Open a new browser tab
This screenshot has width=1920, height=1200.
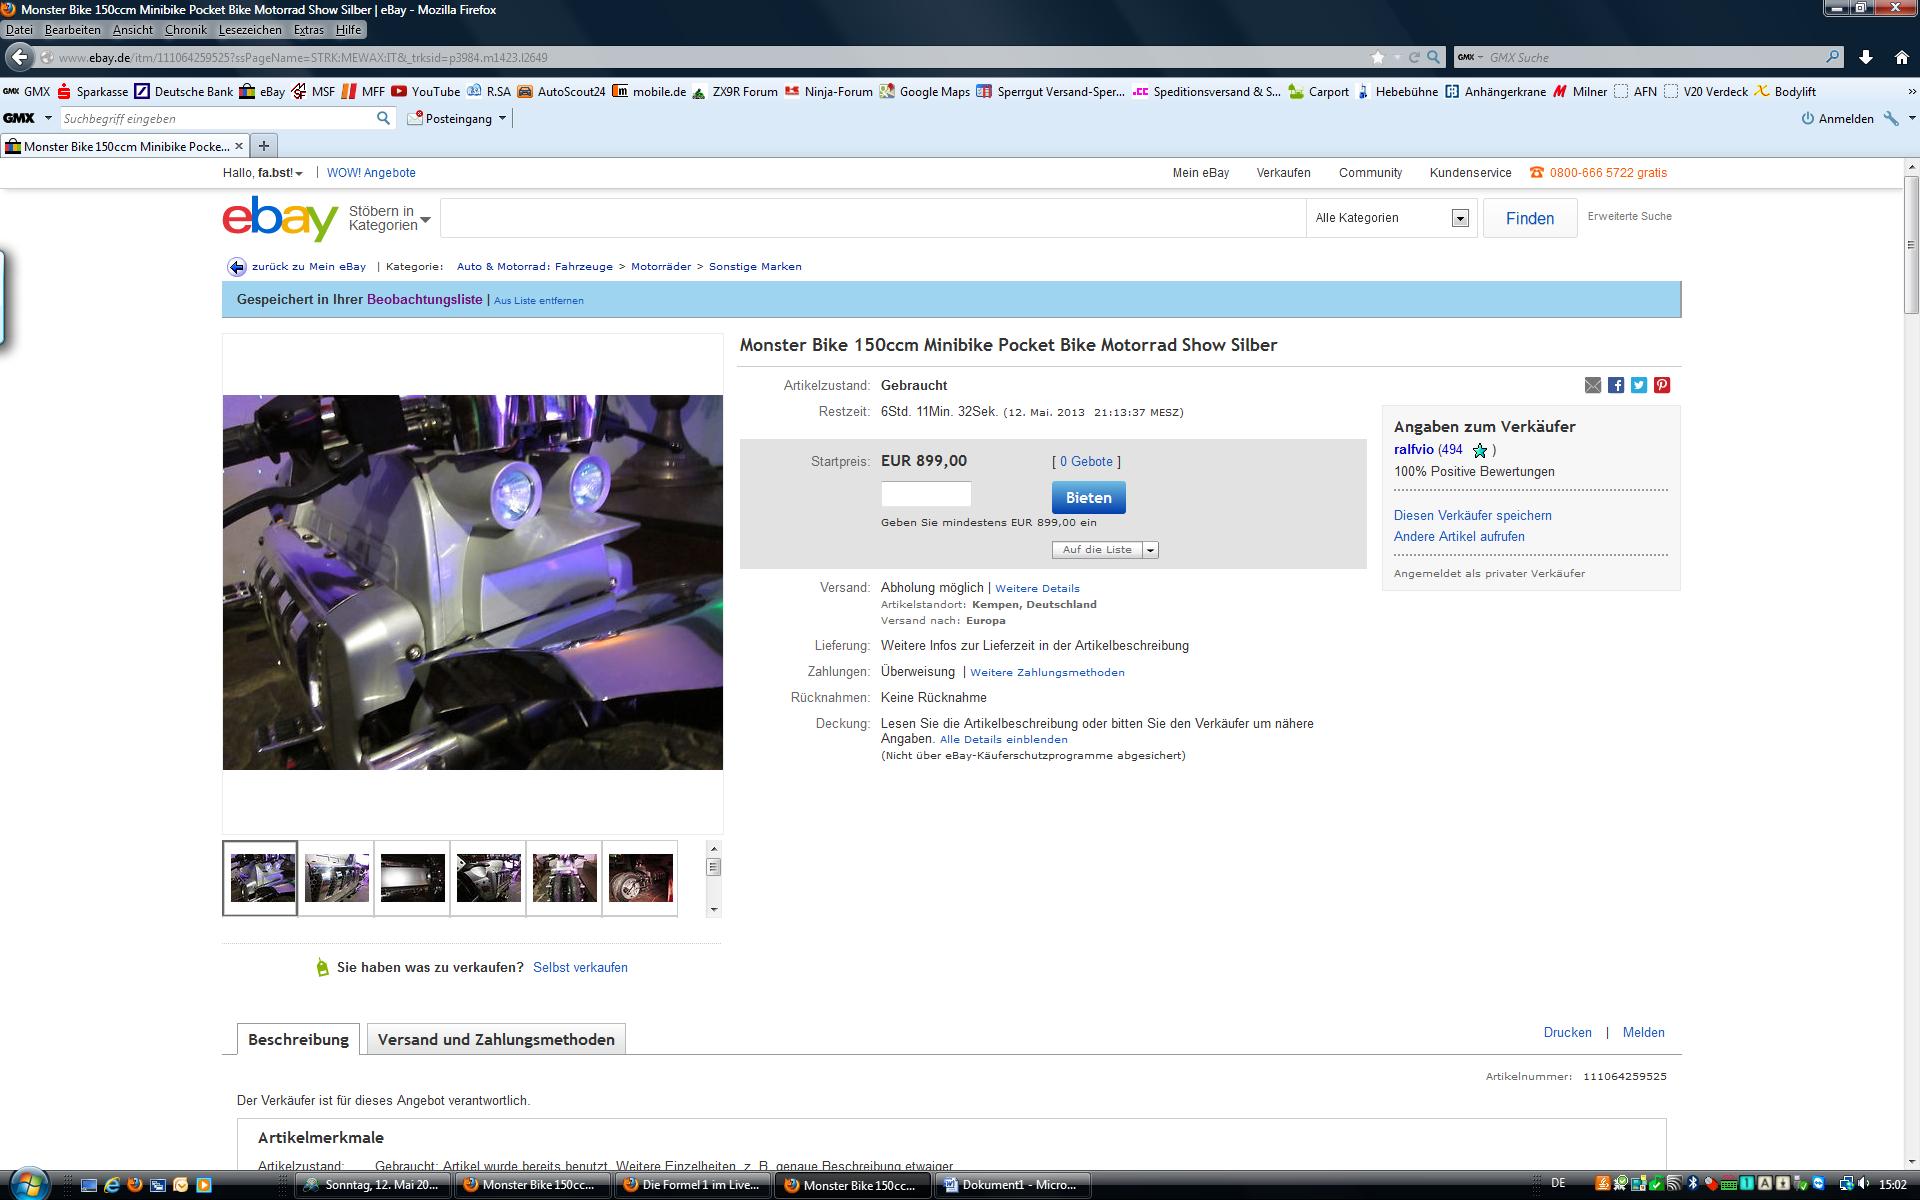pyautogui.click(x=264, y=146)
